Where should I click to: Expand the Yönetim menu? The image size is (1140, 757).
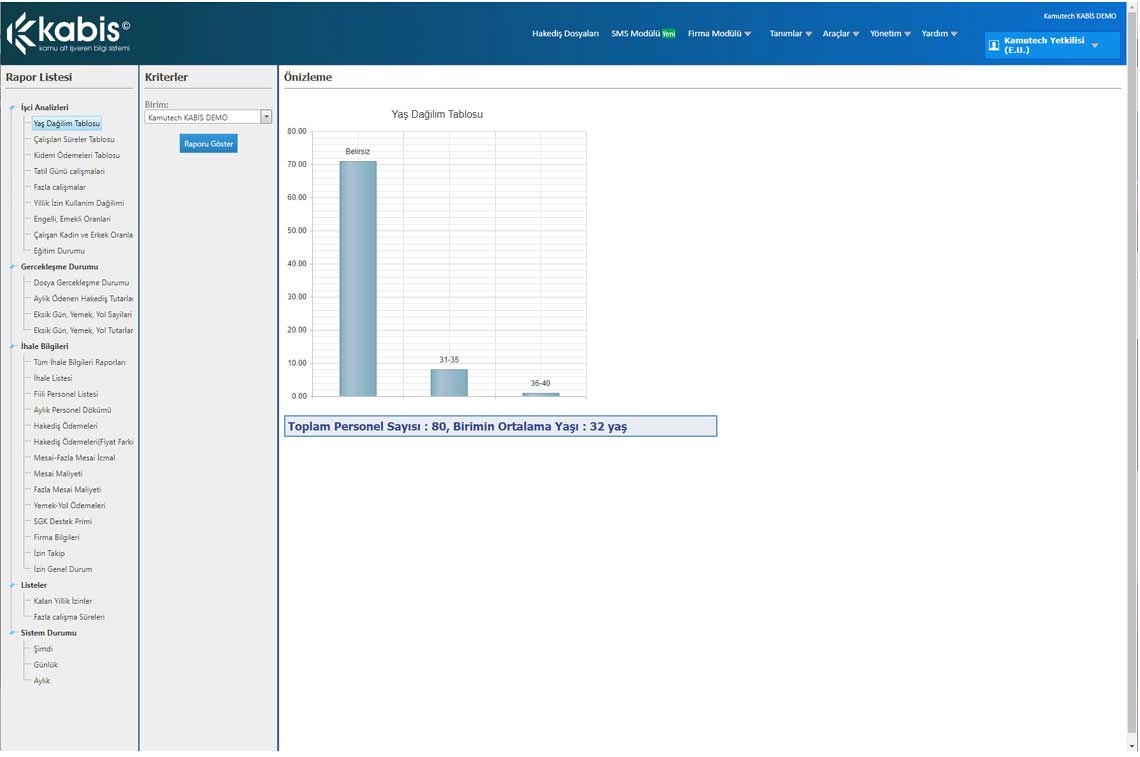coord(890,33)
